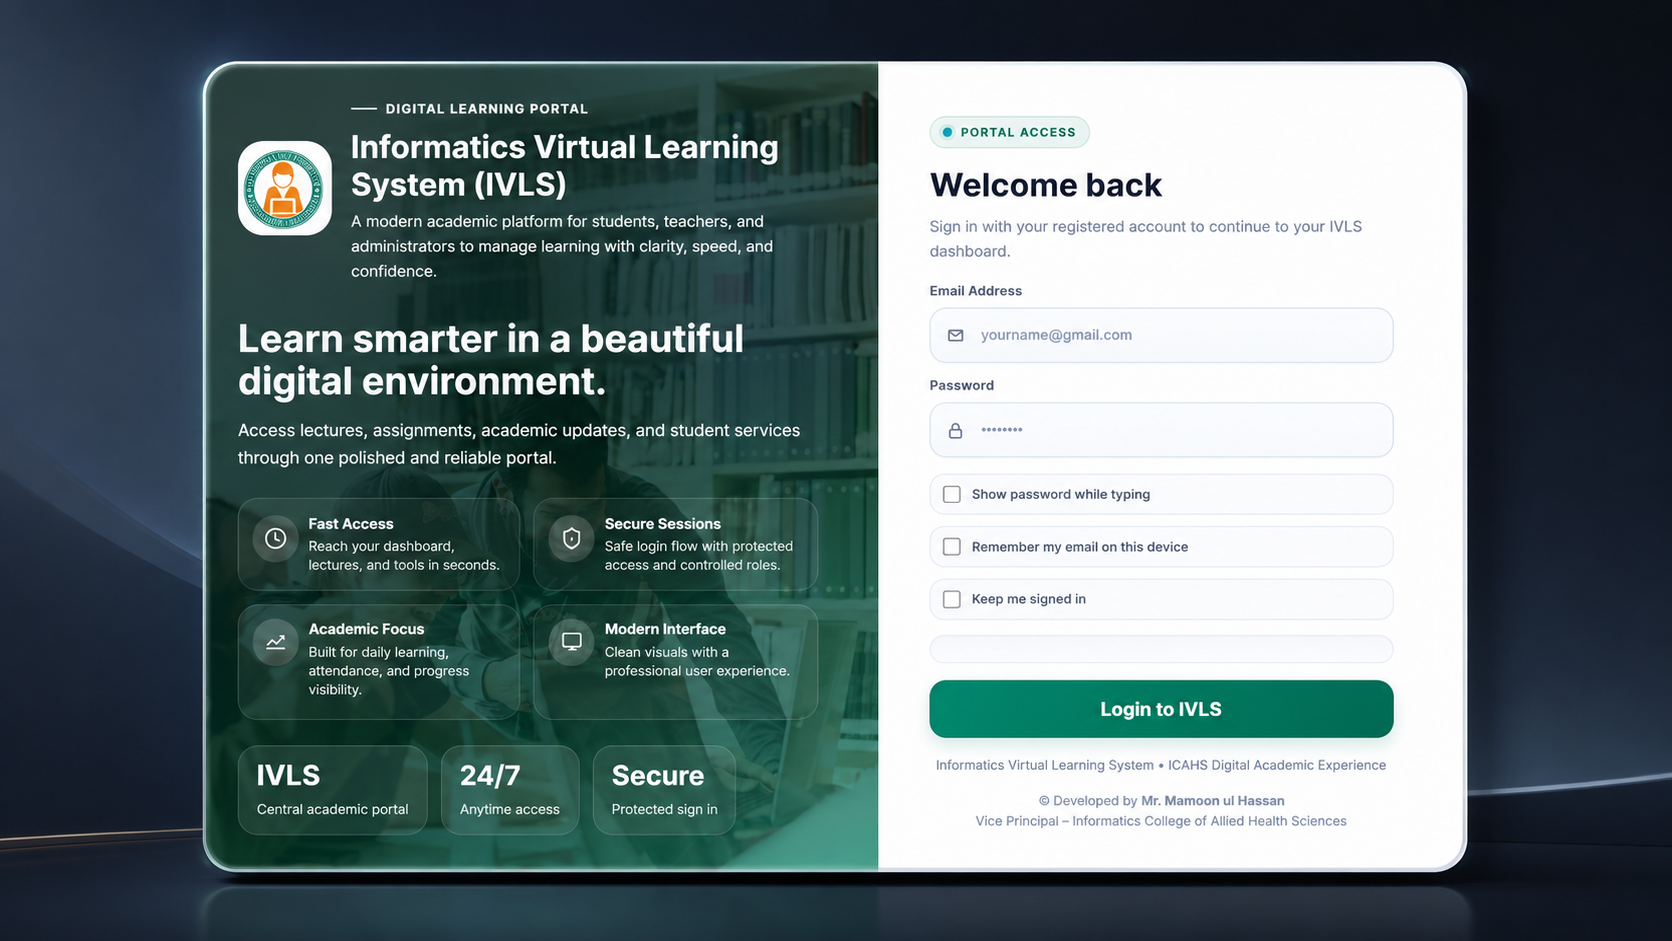Click the Secure Protected sign in tile
This screenshot has width=1672, height=941.
664,790
